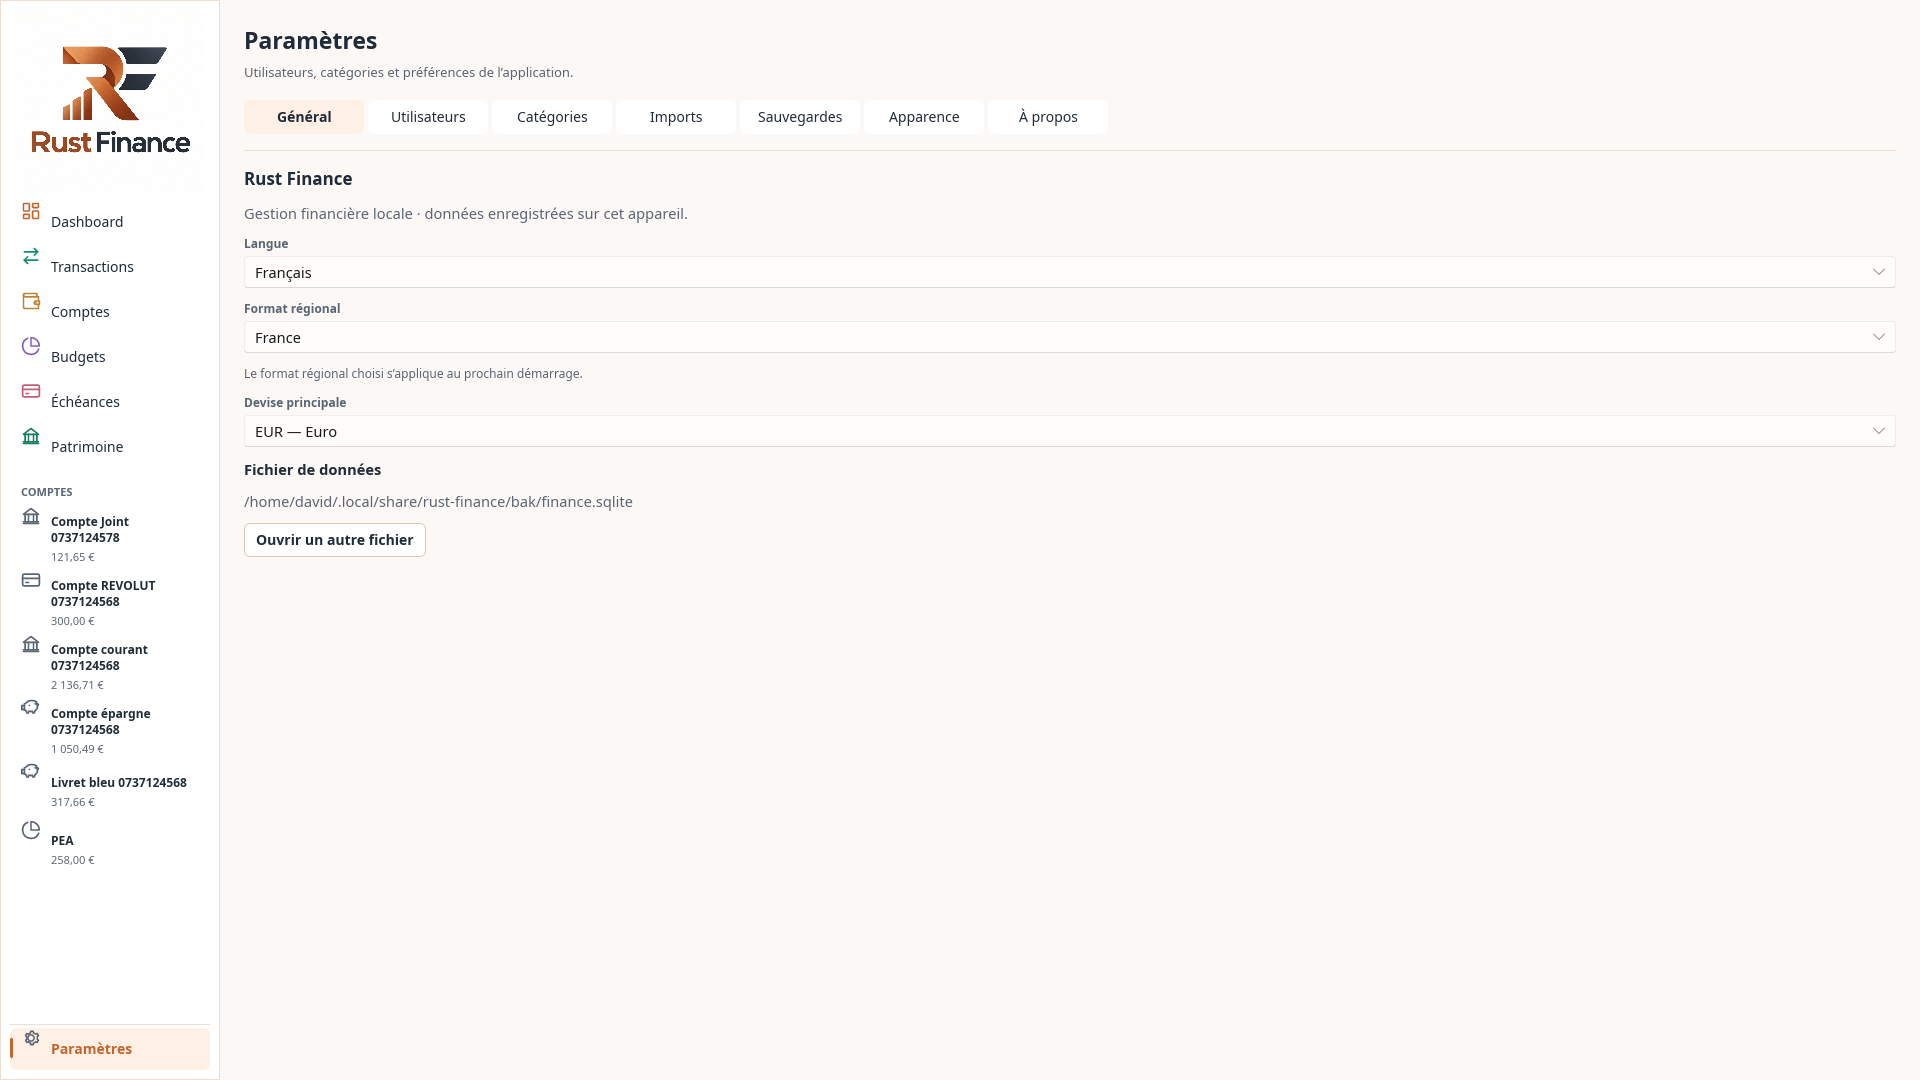Switch to the Général tab

[x=304, y=117]
